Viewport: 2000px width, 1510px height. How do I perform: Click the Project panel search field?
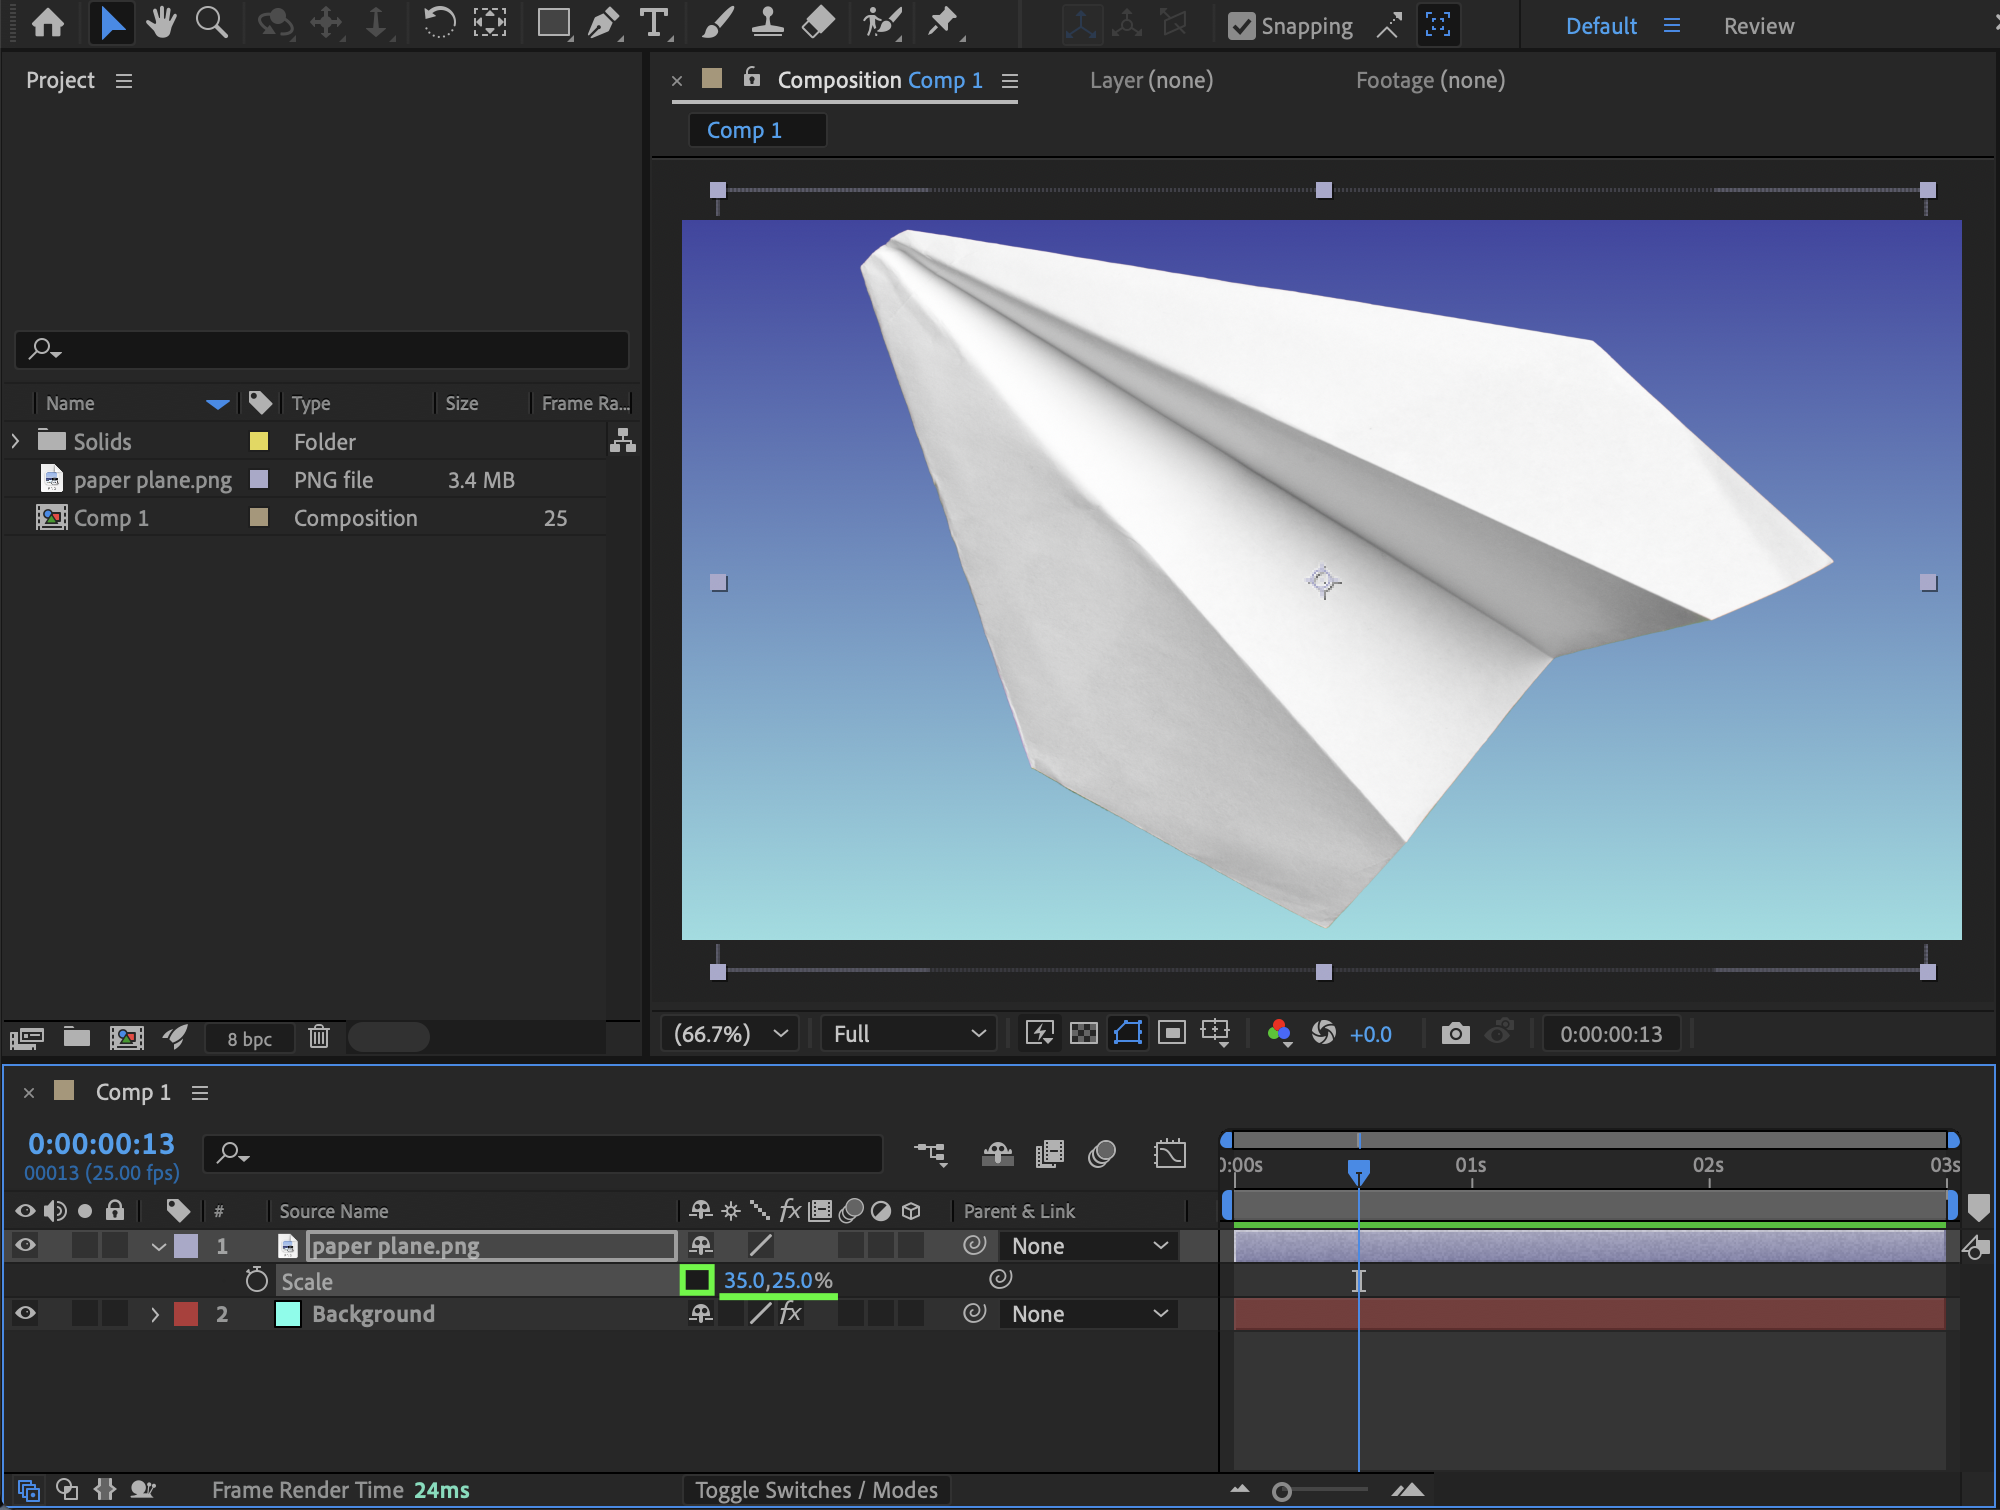[x=322, y=349]
